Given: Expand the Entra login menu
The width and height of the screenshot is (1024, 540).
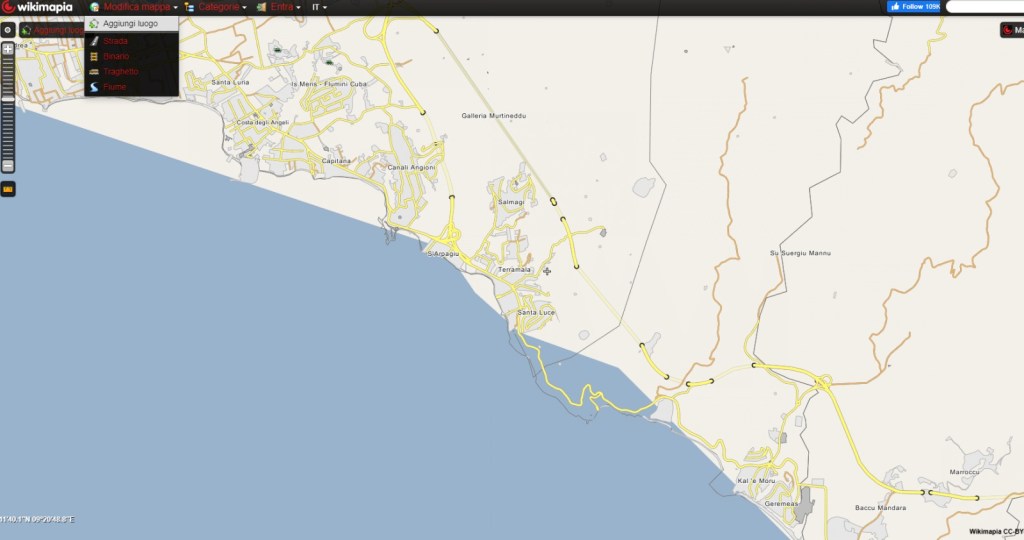Looking at the screenshot, I should (279, 7).
